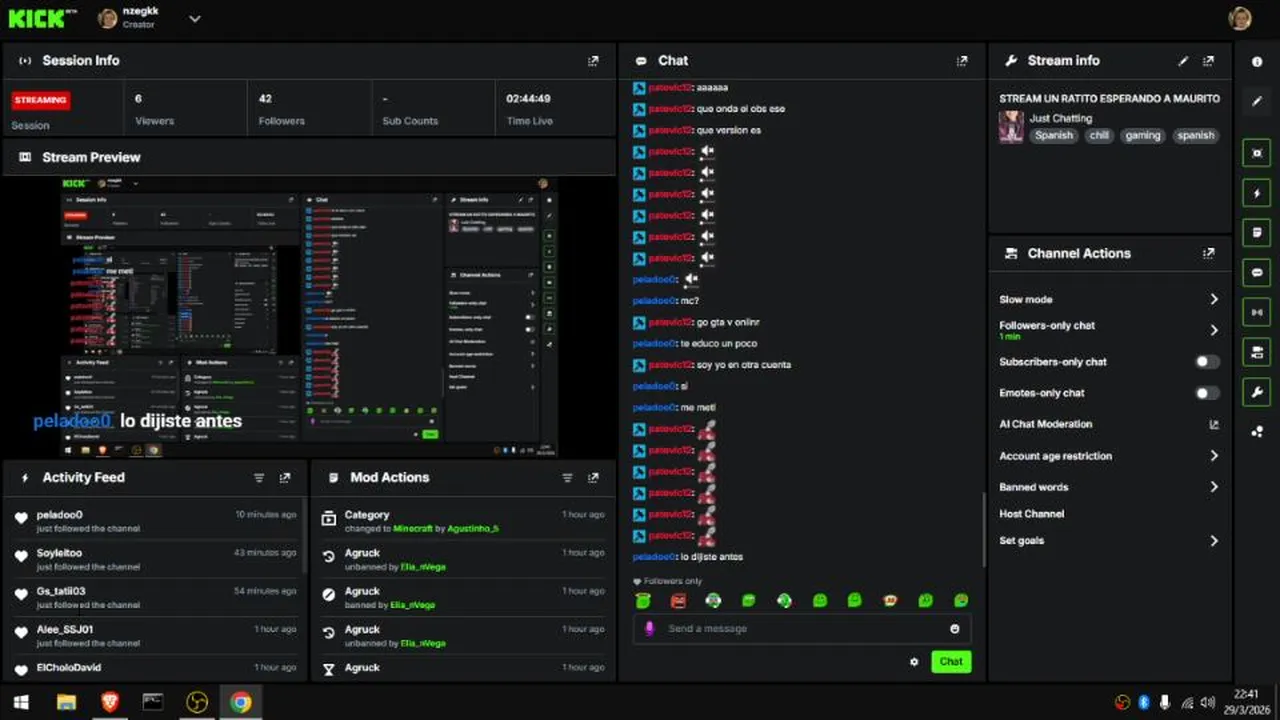This screenshot has height=720, width=1280.
Task: Click the chill tag chip
Action: [1099, 135]
